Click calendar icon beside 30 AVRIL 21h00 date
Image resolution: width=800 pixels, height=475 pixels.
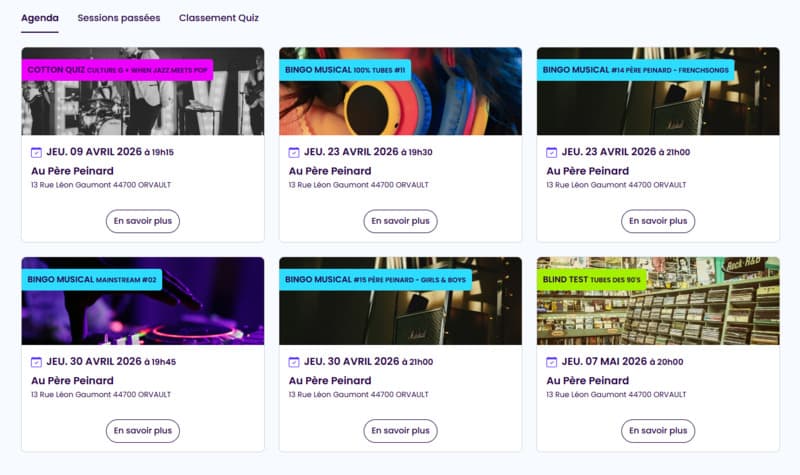(294, 362)
